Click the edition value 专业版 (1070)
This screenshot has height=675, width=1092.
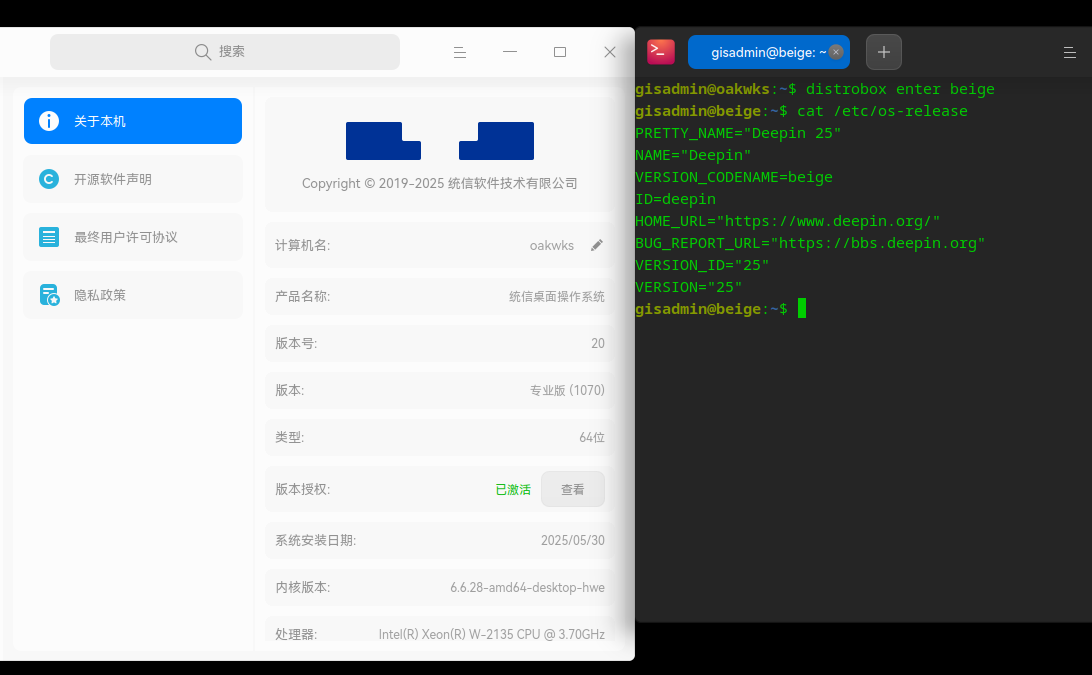pos(567,390)
